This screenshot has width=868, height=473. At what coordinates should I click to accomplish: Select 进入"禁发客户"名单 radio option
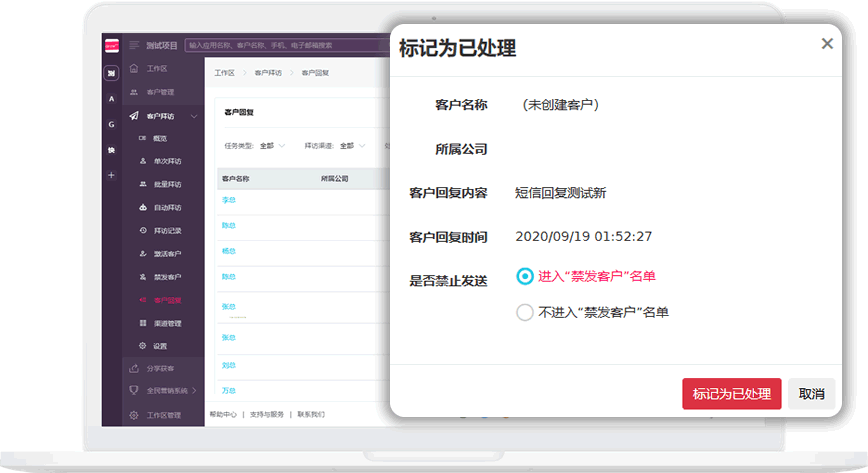[525, 276]
